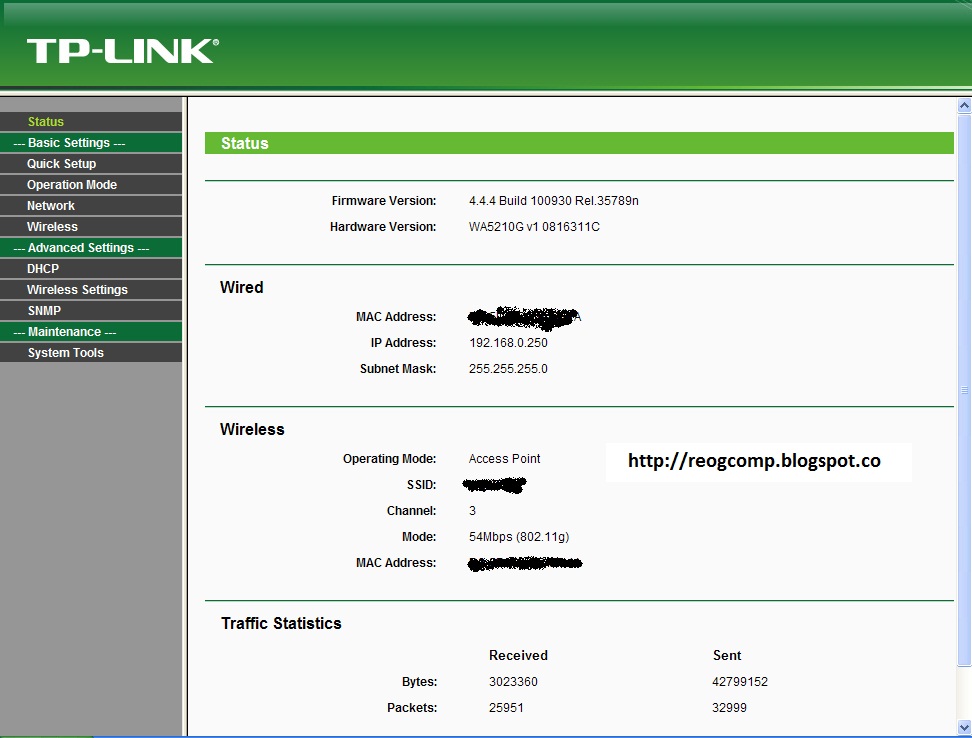Select DHCP from the sidebar
The image size is (972, 738).
43,268
